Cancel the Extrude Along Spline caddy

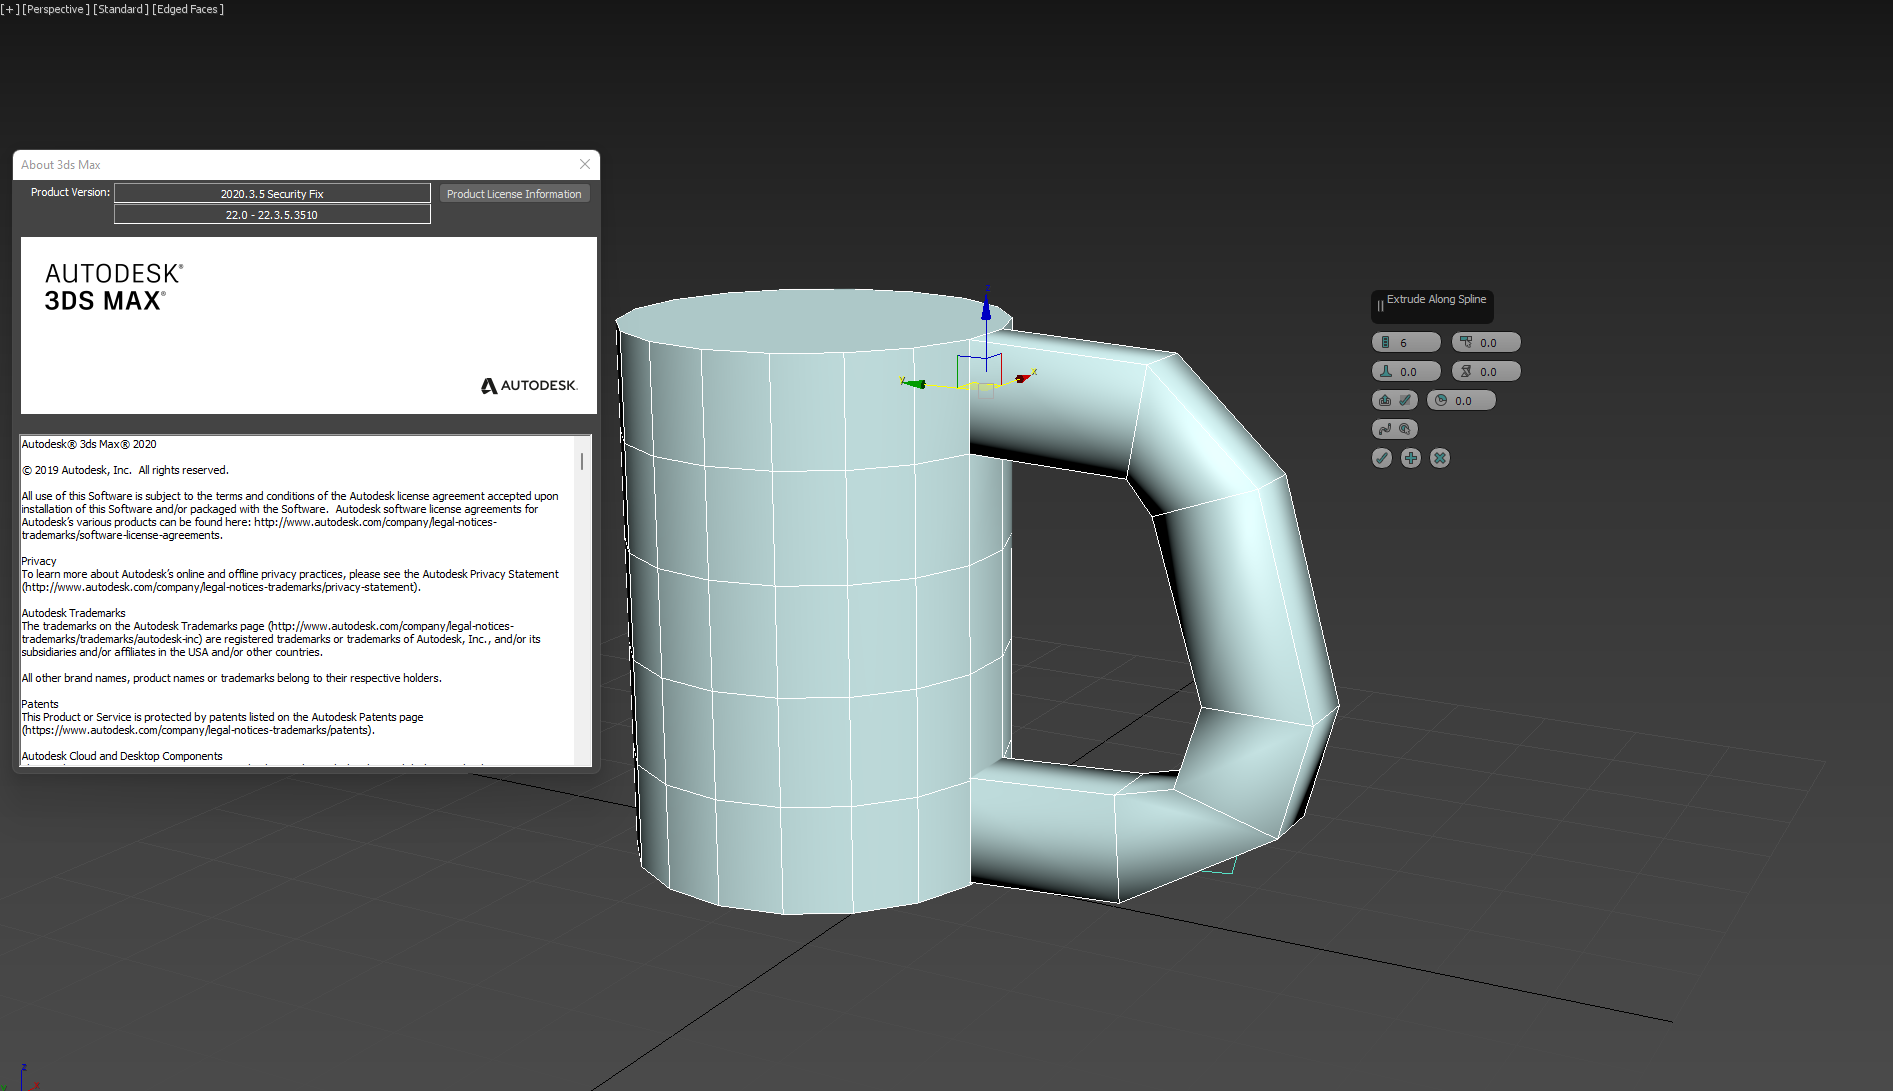tap(1440, 458)
